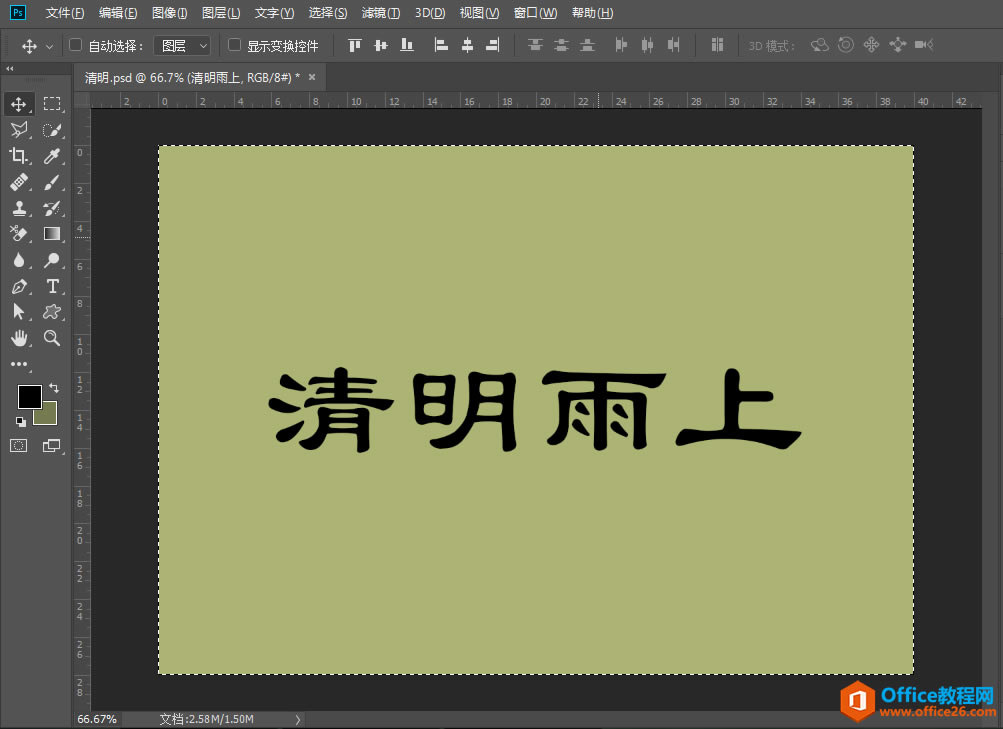
Task: Open the black foreground color swatch
Action: 29,396
